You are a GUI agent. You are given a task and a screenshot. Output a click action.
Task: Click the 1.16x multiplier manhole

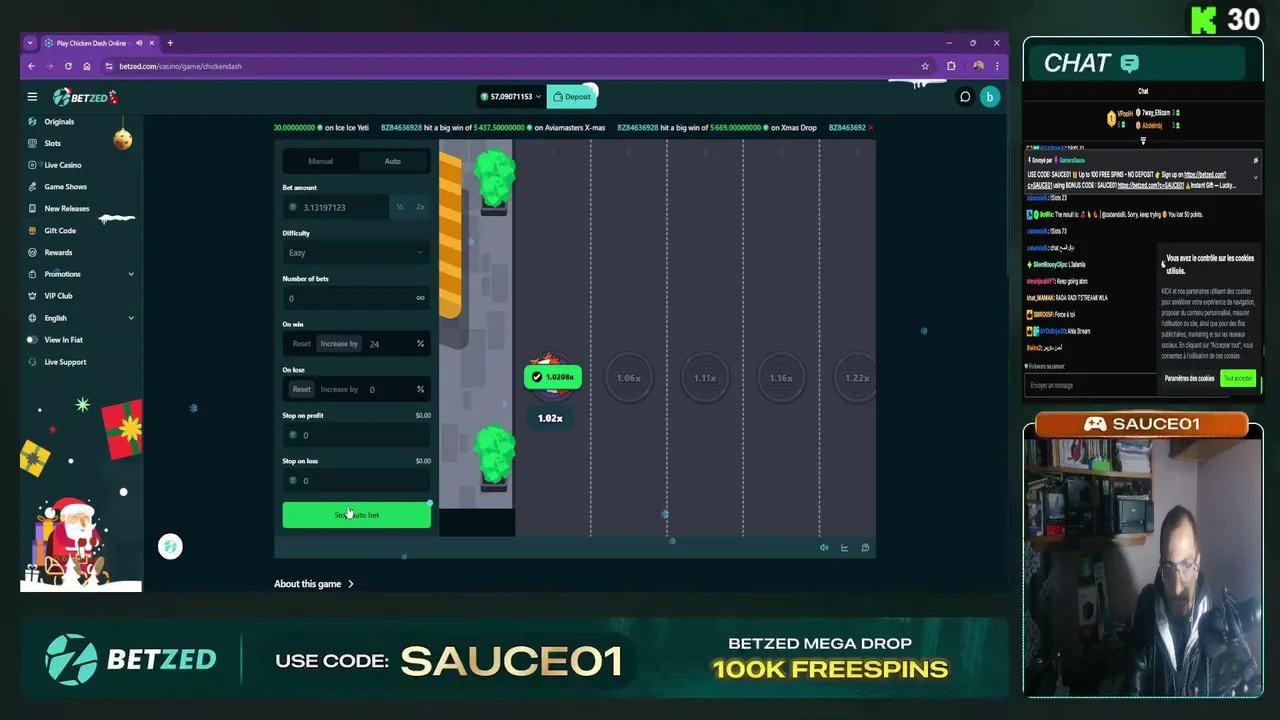pyautogui.click(x=780, y=378)
